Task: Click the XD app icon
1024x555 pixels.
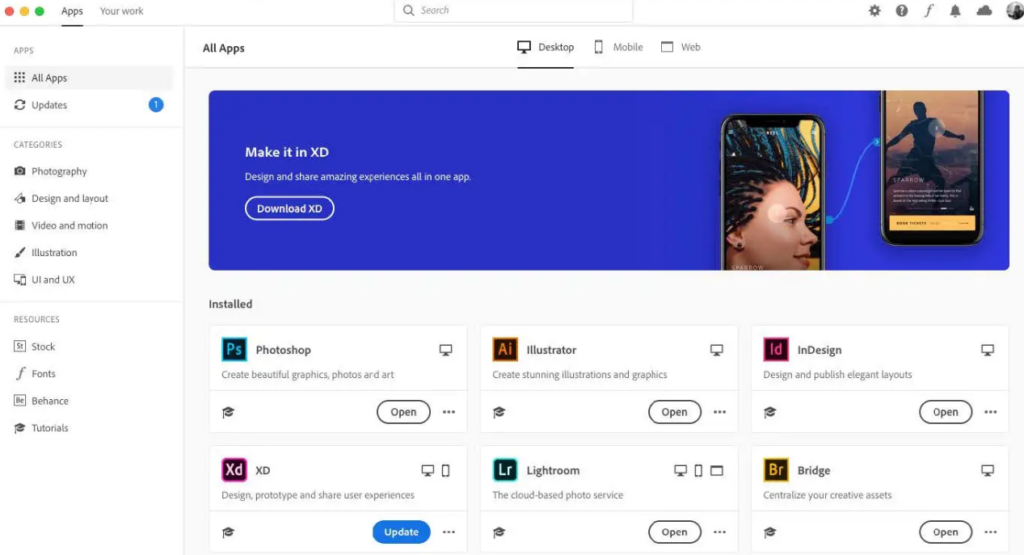Action: click(234, 470)
